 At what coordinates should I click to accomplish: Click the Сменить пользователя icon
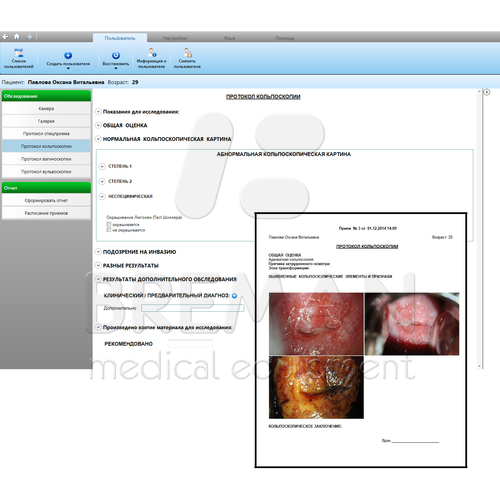187,53
